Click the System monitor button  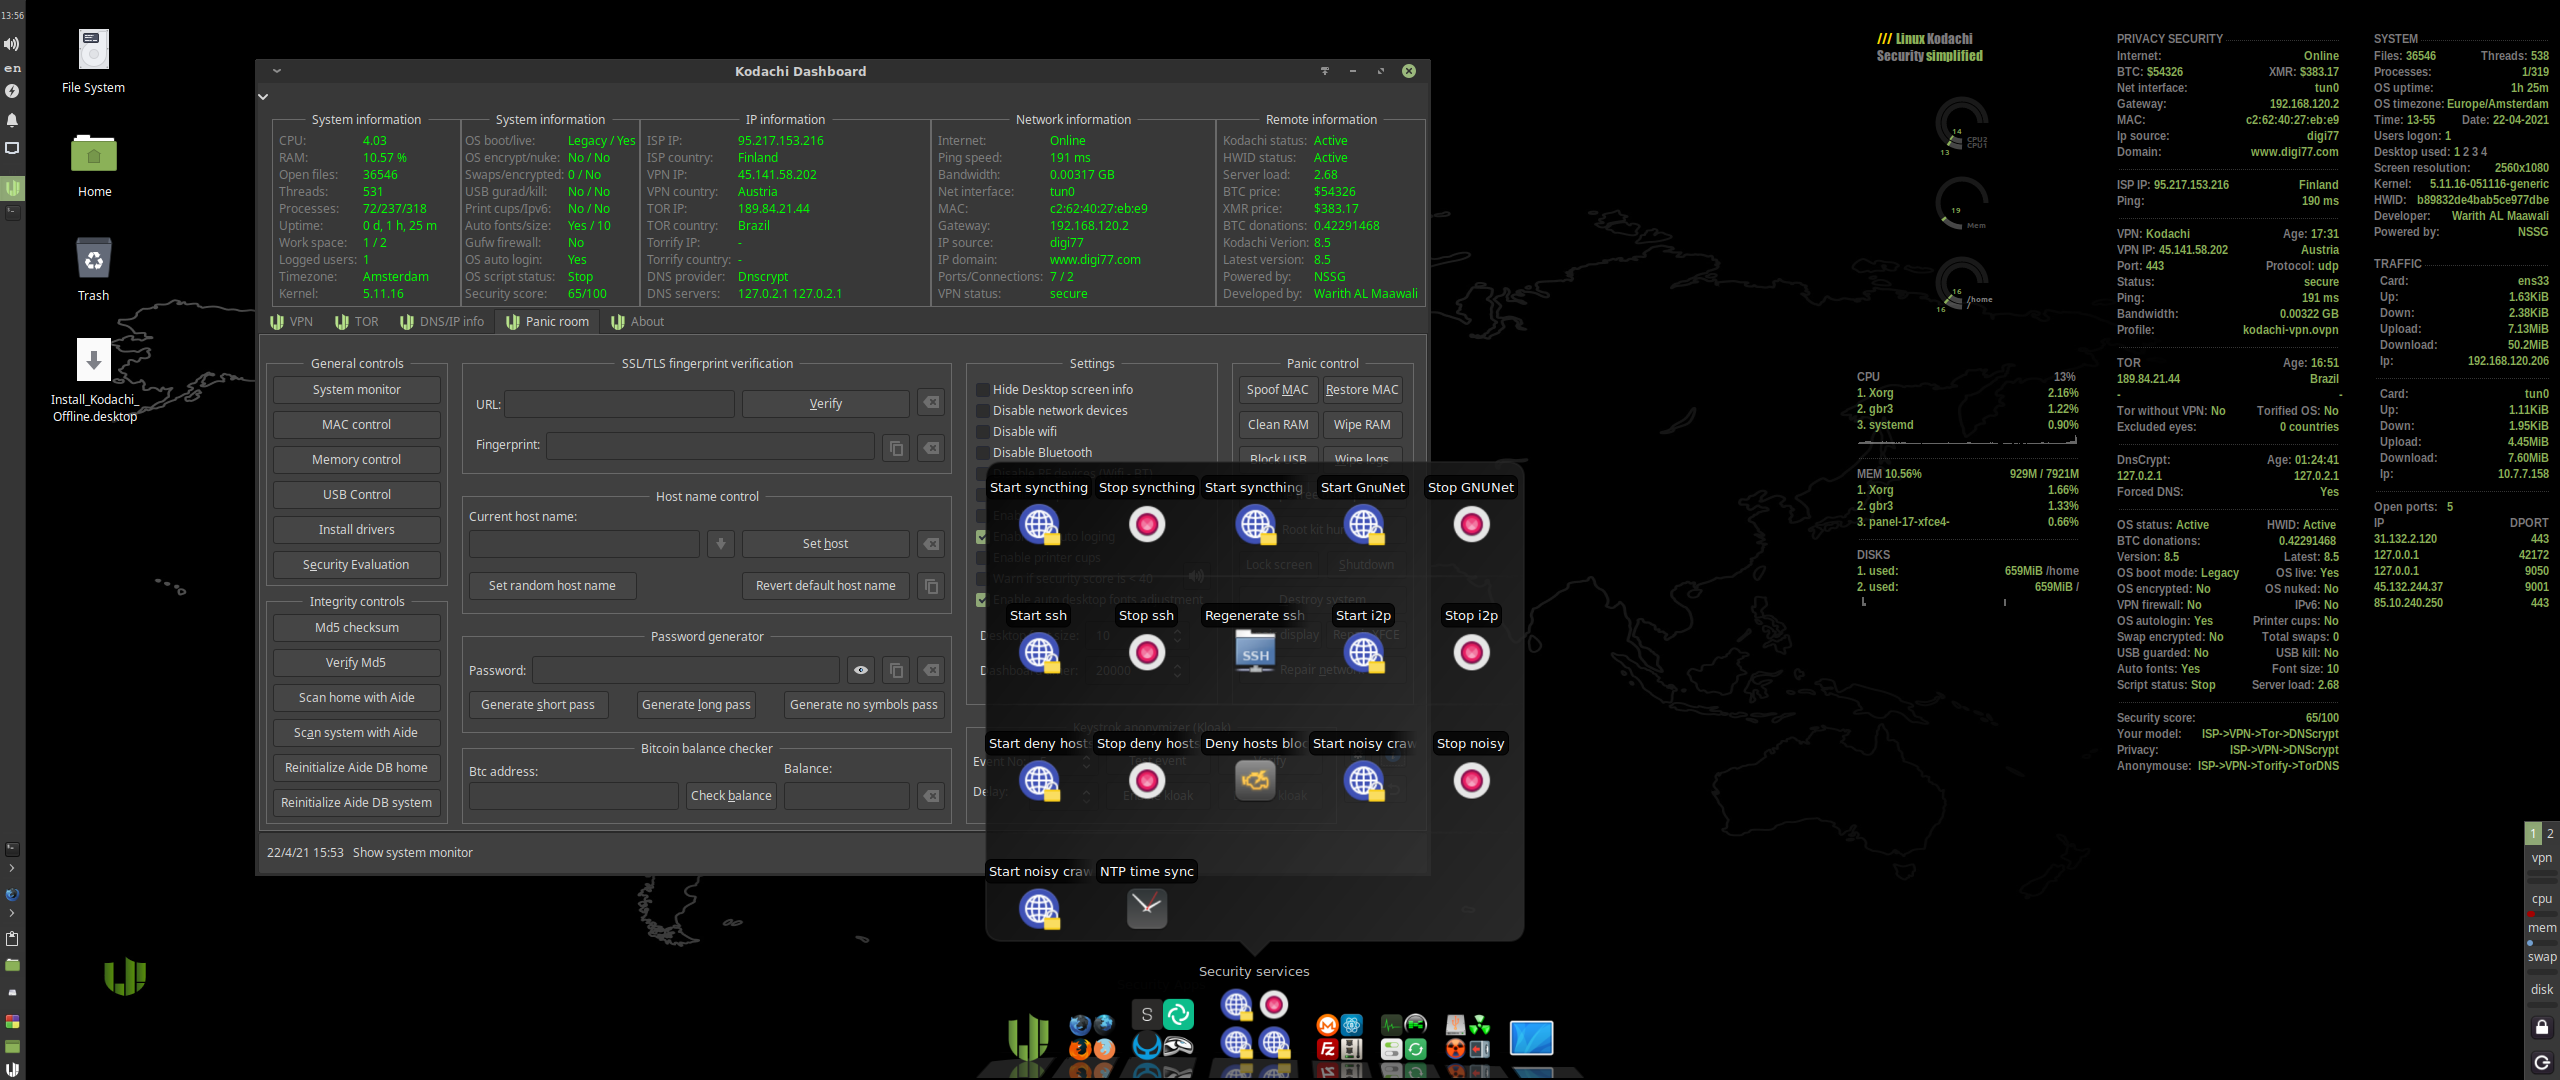(357, 390)
